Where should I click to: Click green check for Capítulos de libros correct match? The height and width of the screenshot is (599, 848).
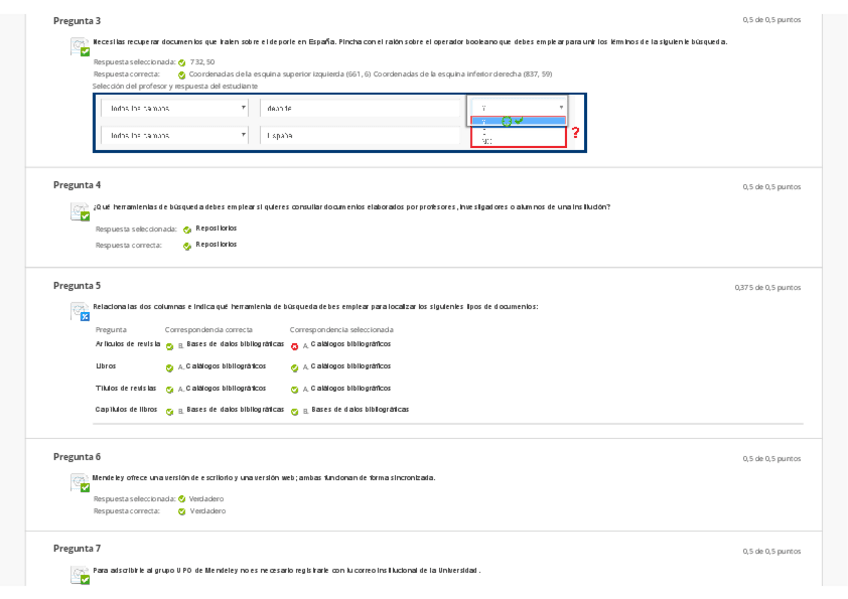tap(170, 412)
